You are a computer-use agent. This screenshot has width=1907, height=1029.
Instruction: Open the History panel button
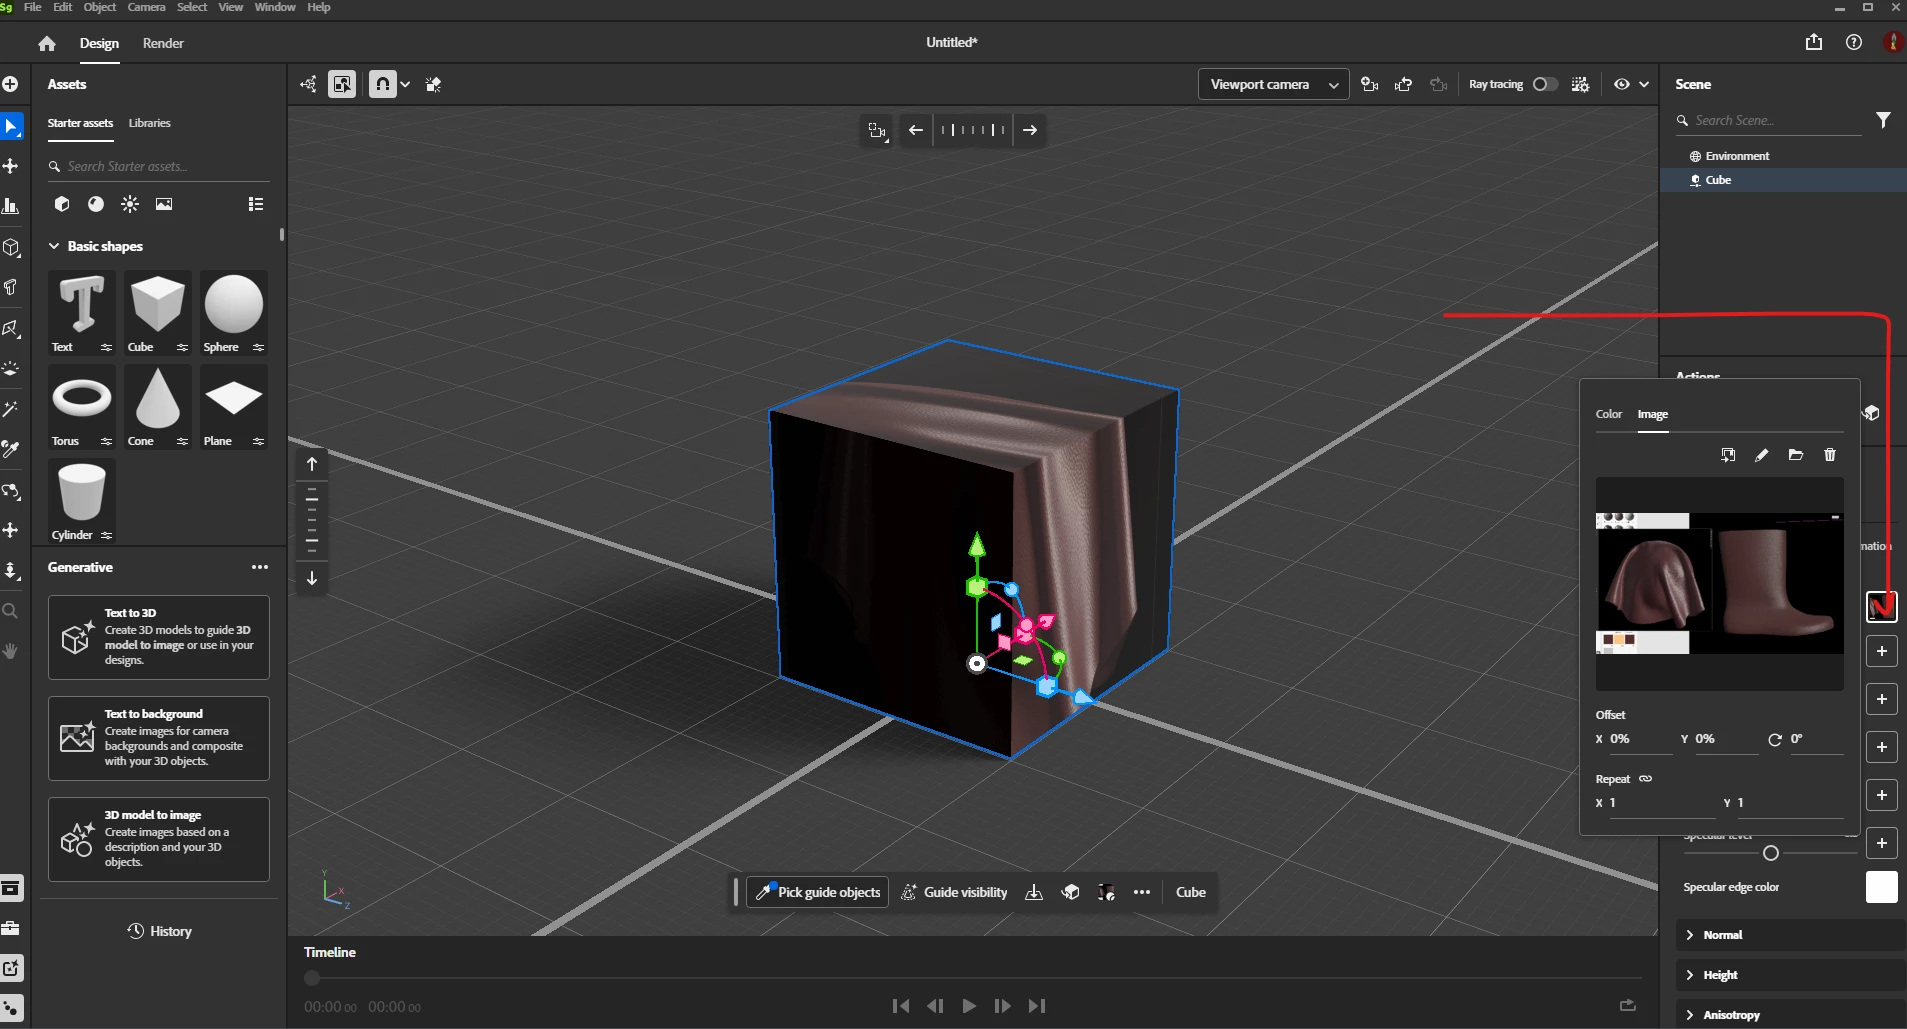(x=159, y=931)
